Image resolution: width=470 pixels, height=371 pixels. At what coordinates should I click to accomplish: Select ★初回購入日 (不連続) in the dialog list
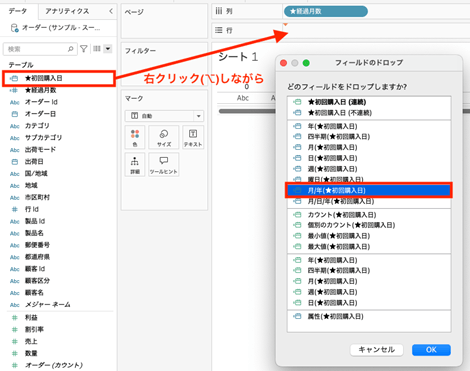[x=369, y=113]
